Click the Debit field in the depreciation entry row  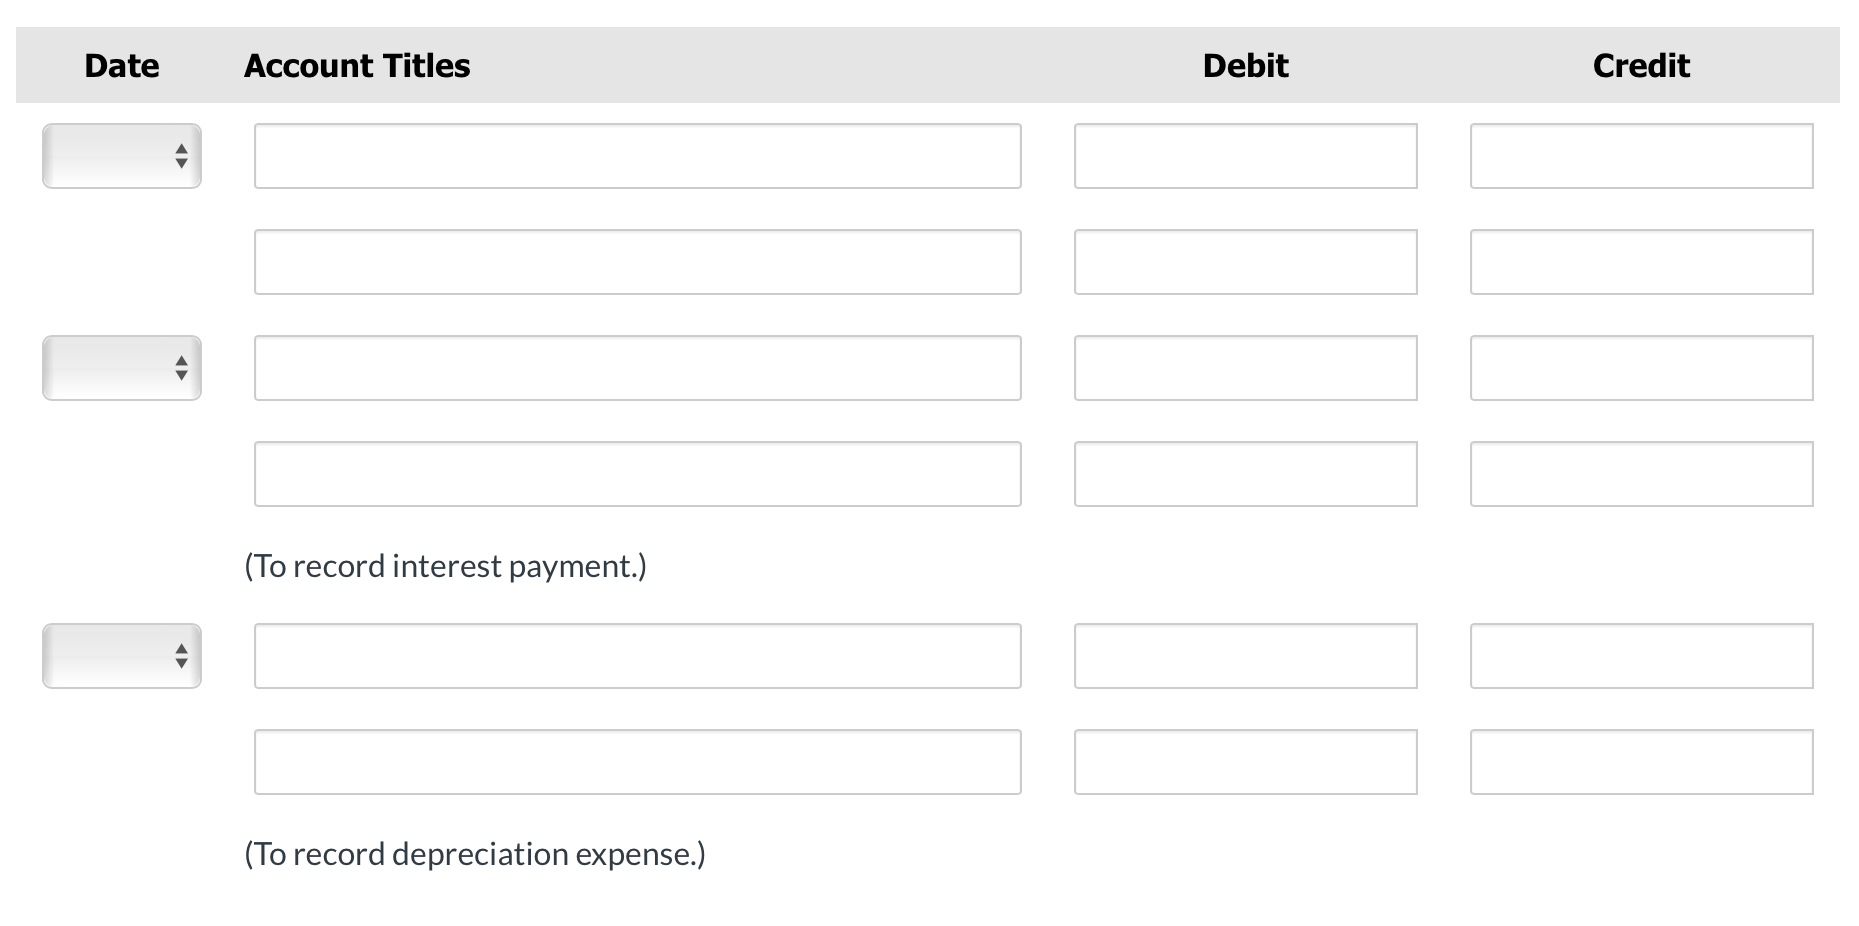1245,656
